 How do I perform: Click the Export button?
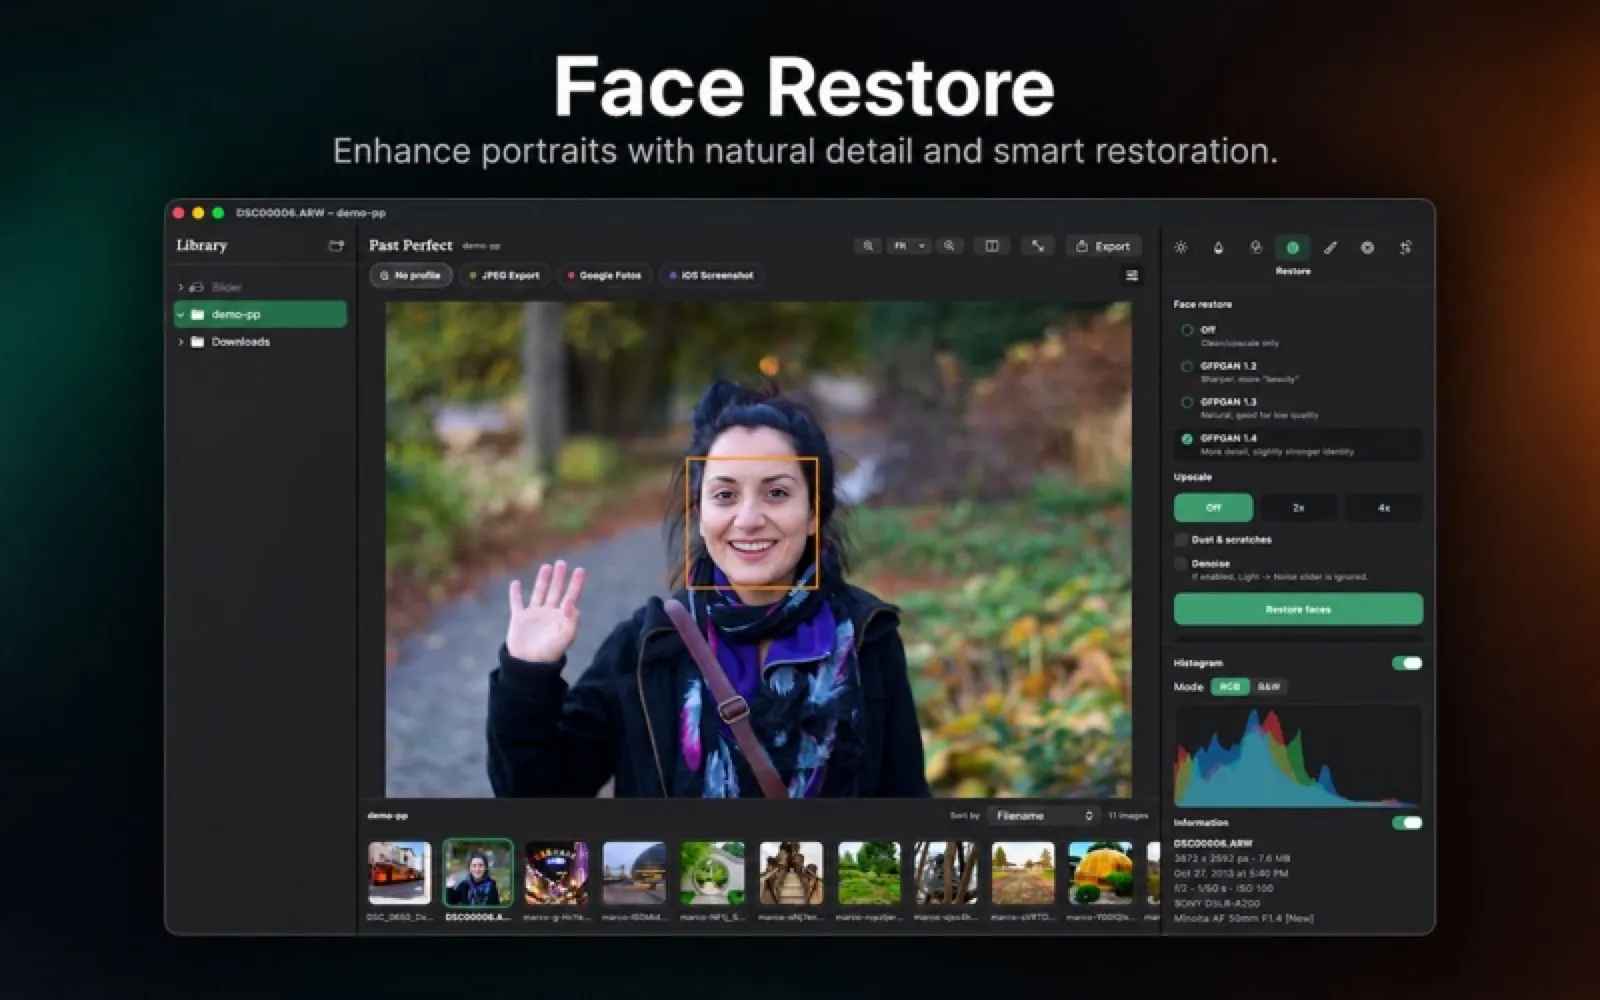tap(1103, 246)
